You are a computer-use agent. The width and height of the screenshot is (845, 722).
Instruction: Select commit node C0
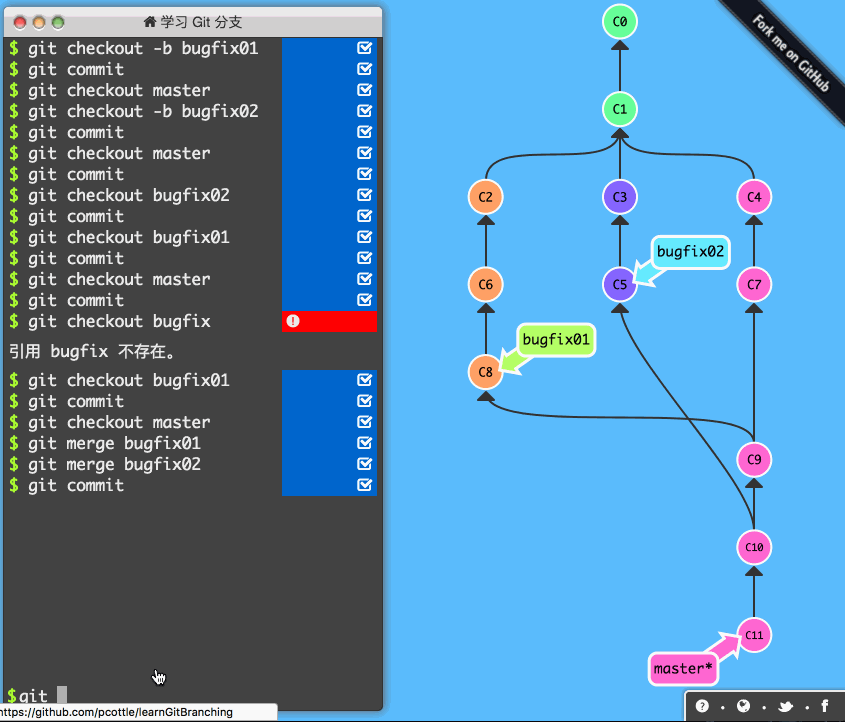tap(620, 22)
